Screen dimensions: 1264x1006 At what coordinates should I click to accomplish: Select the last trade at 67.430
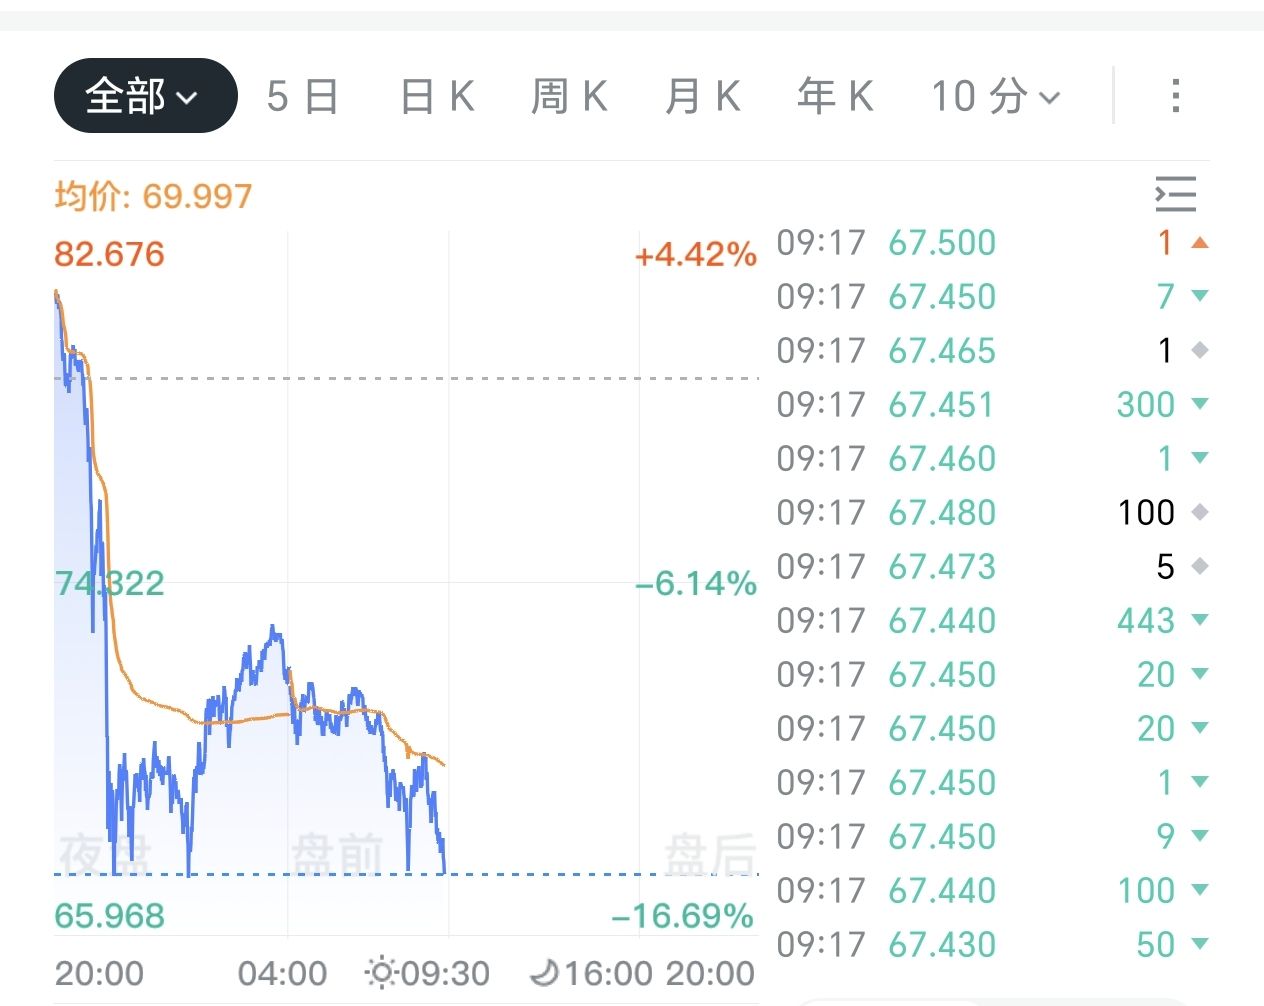click(x=990, y=945)
